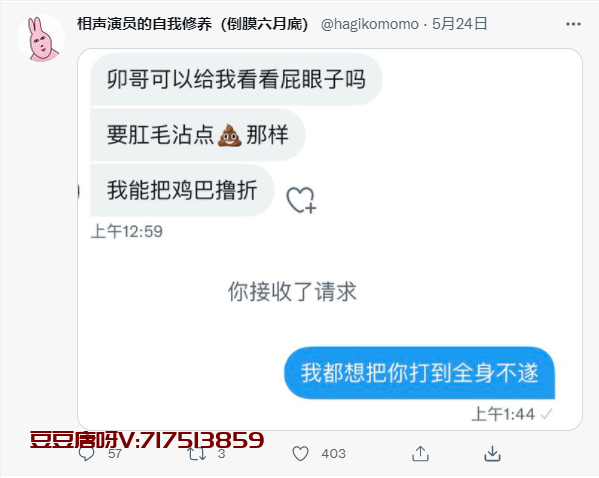Select the first gray incoming message bubble
The height and width of the screenshot is (478, 599).
pyautogui.click(x=236, y=79)
